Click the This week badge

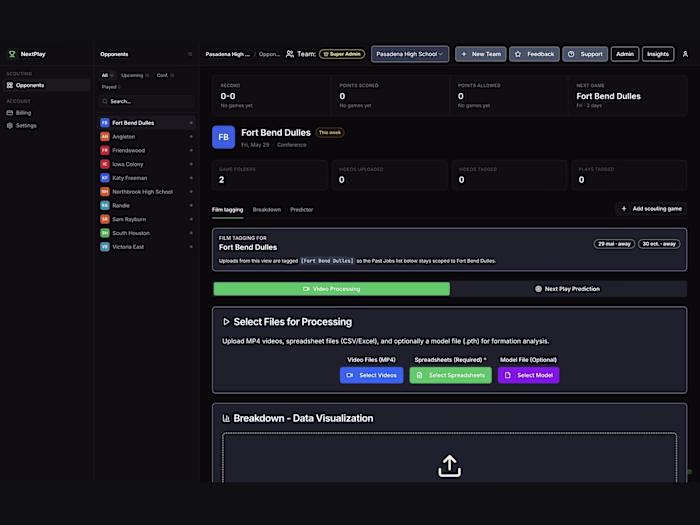[330, 133]
